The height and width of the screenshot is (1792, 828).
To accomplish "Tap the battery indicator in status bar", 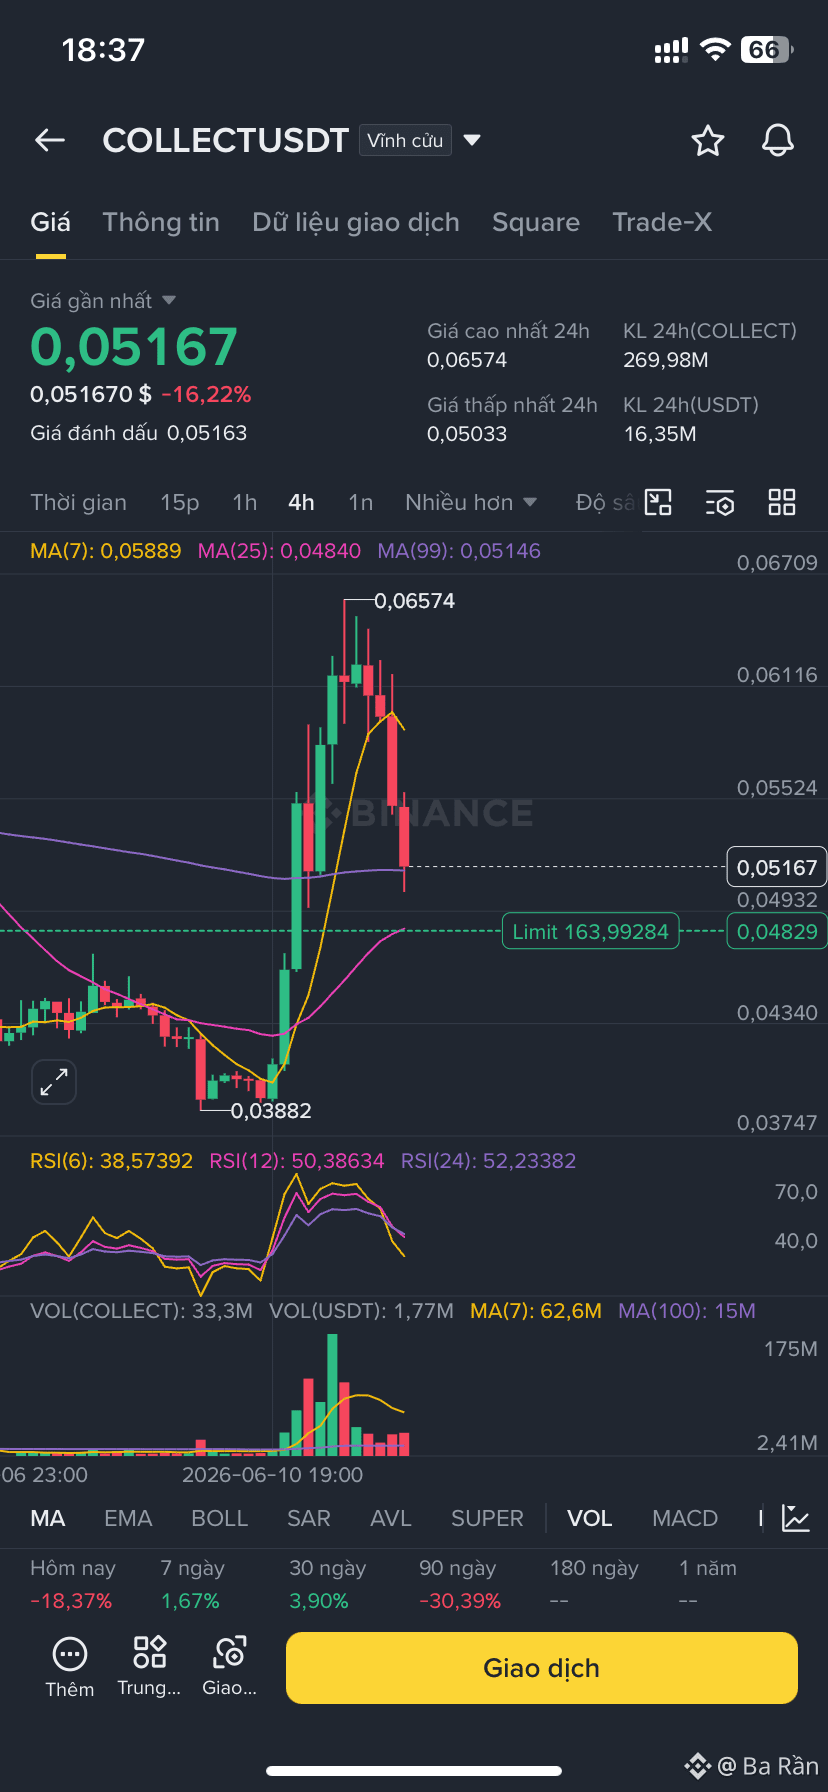I will click(767, 49).
